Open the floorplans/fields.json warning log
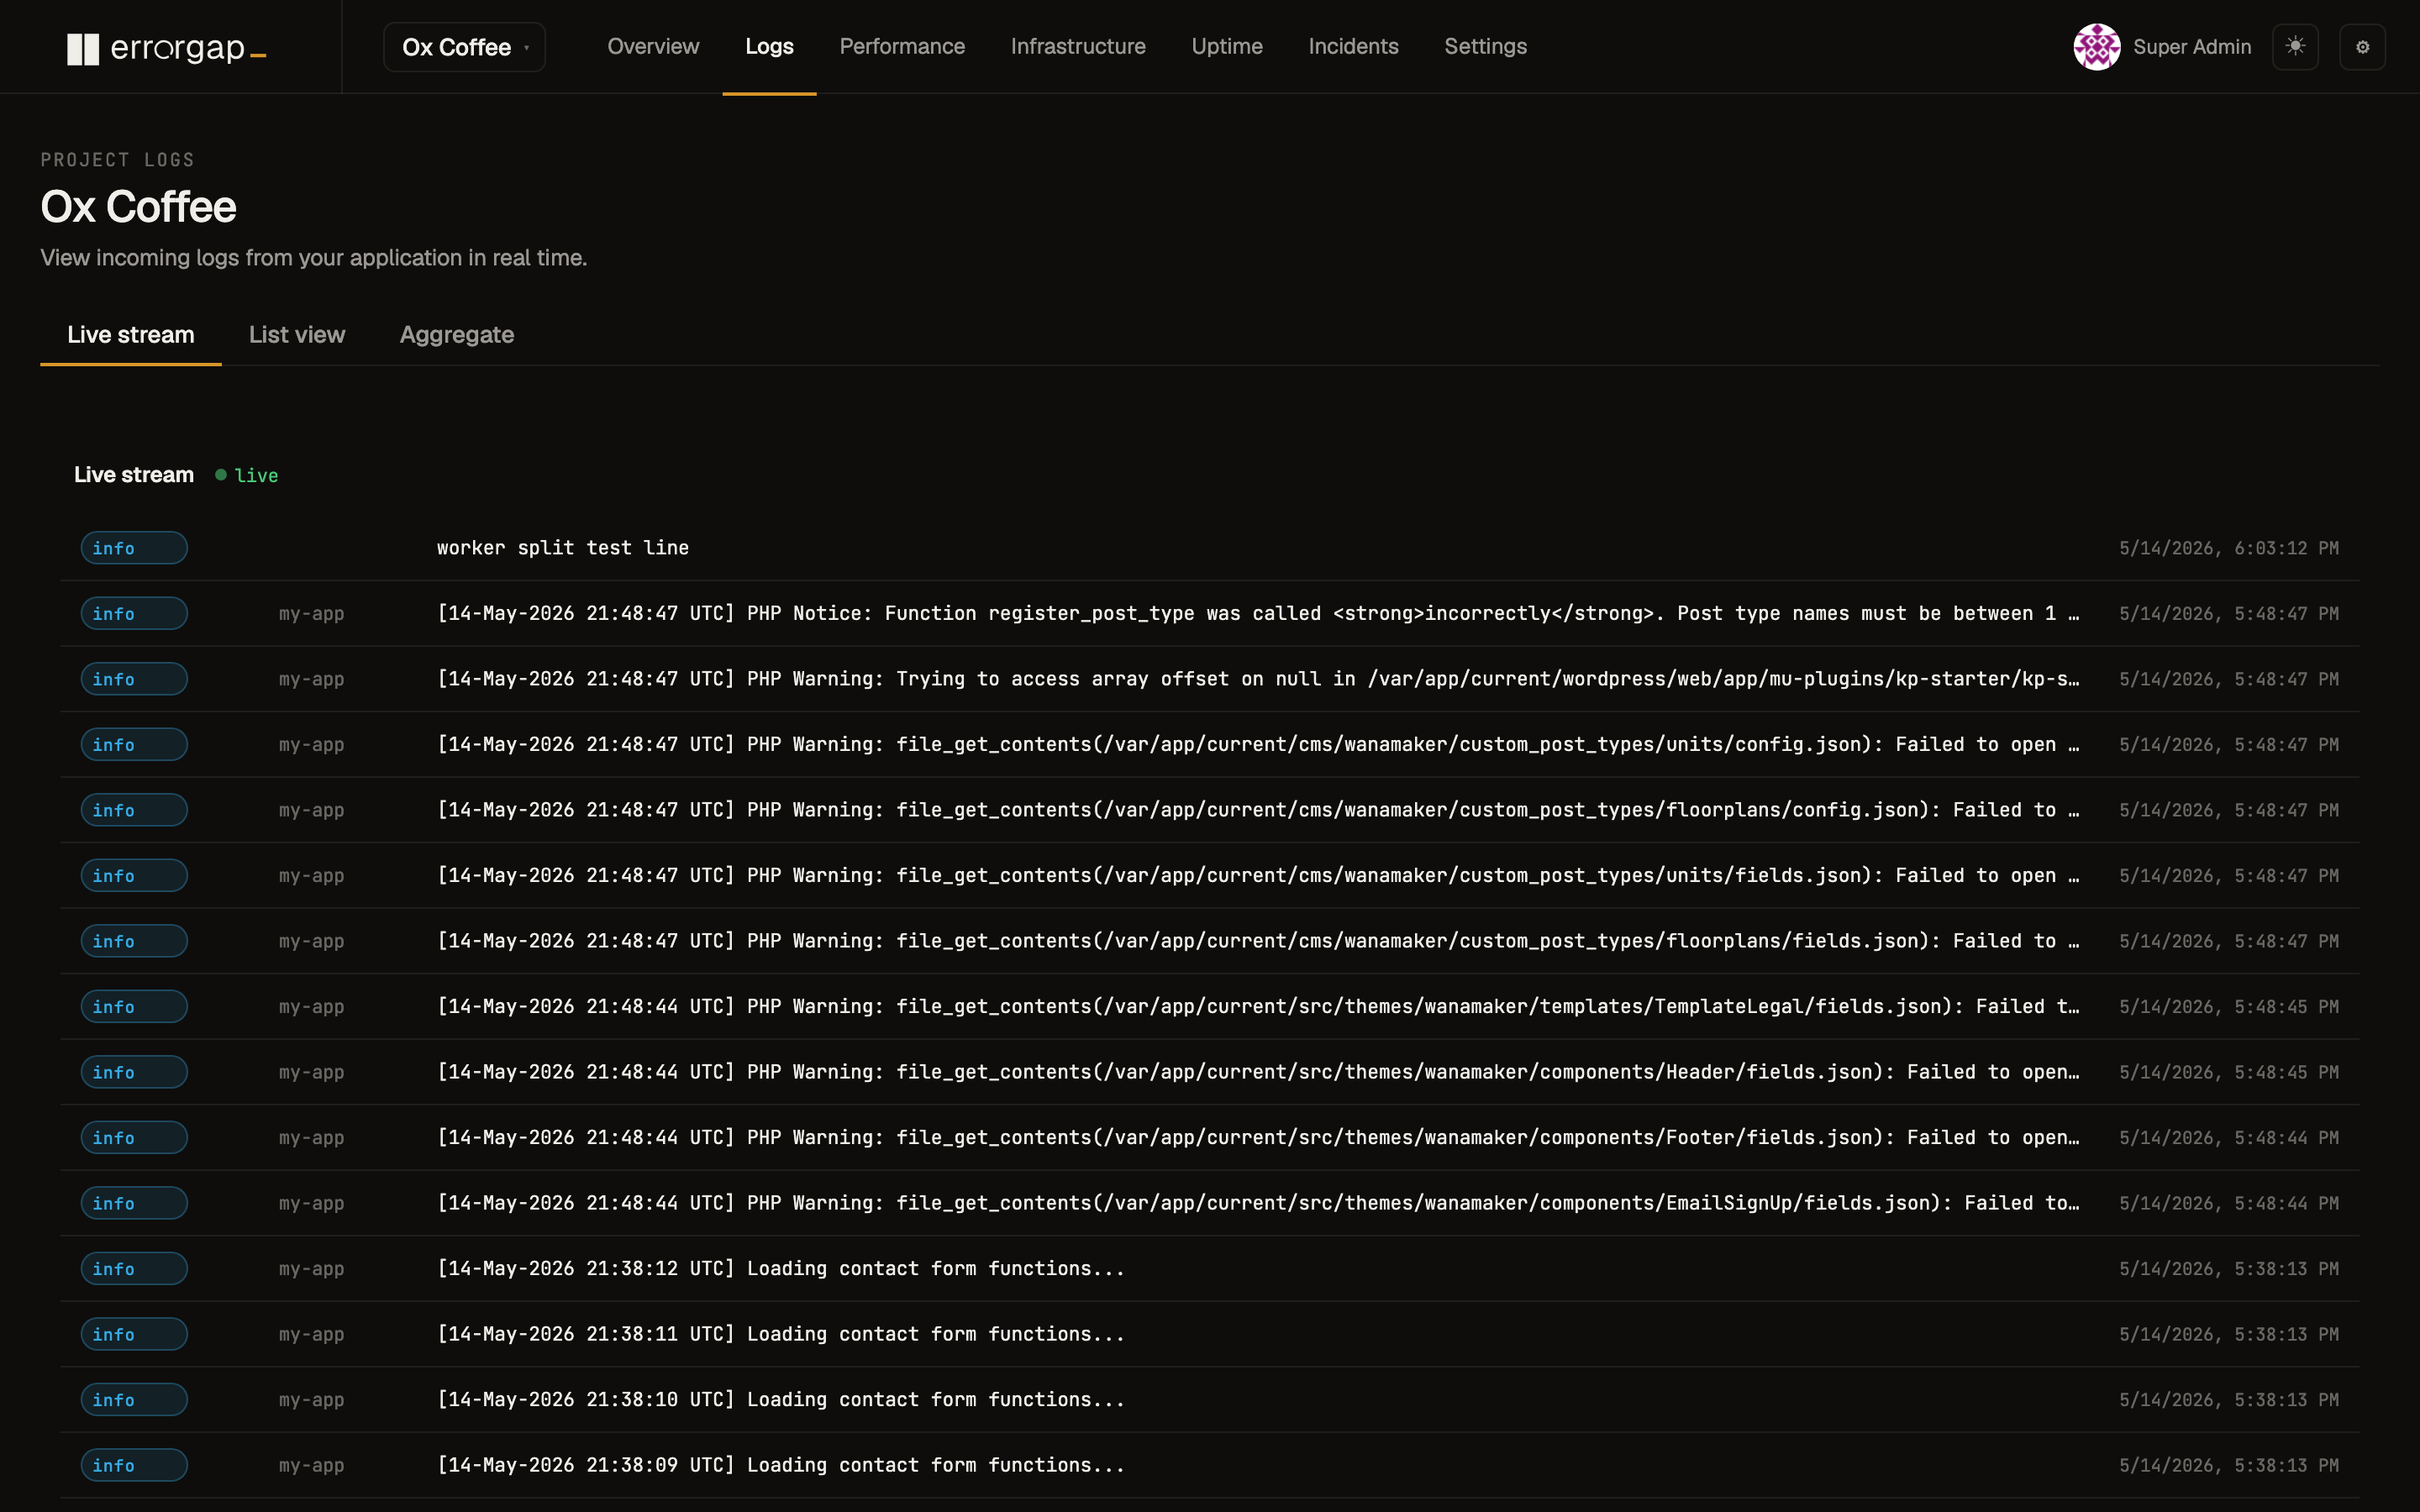 point(1258,941)
